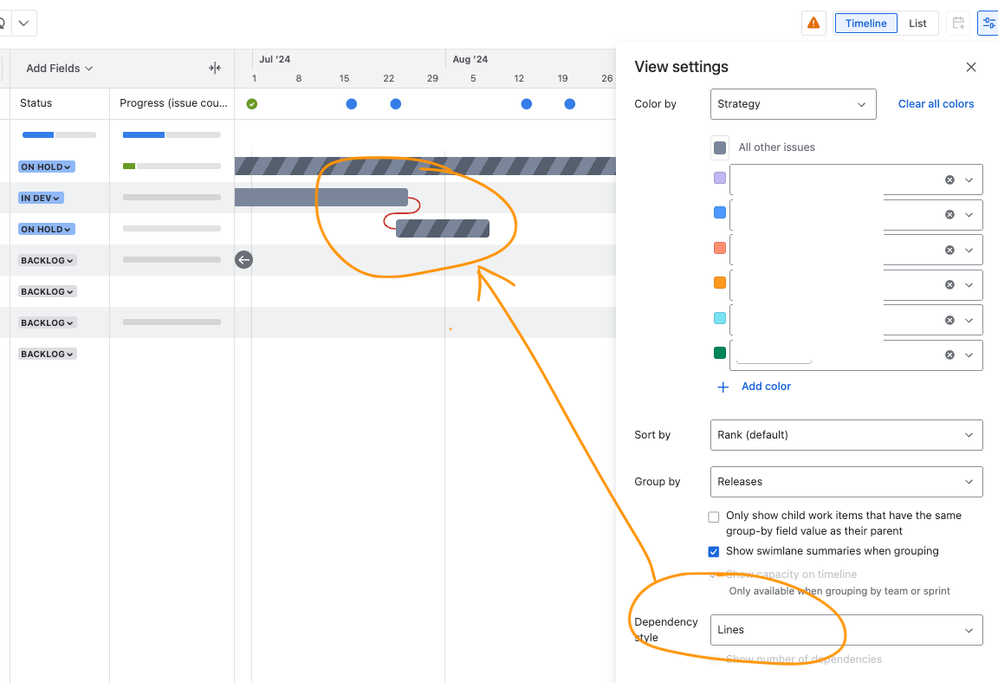Click the collapse columns arrows icon
998x683 pixels.
click(214, 68)
